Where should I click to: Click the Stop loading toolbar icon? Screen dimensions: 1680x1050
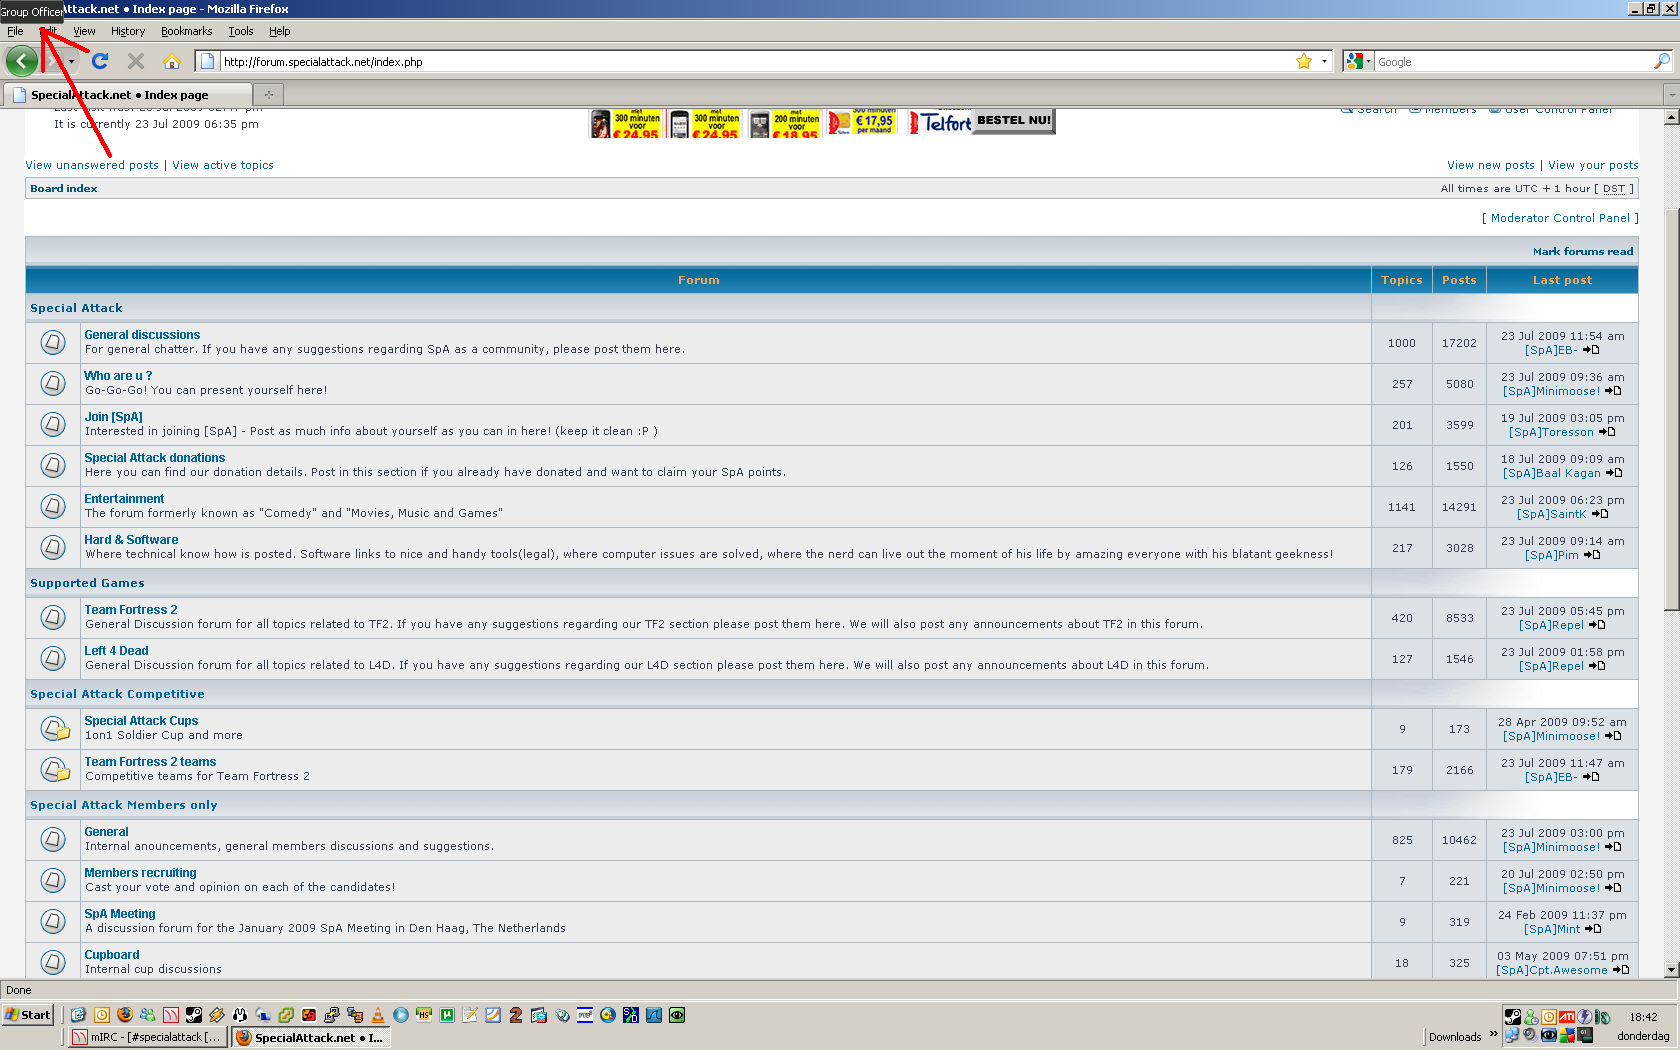[x=136, y=61]
